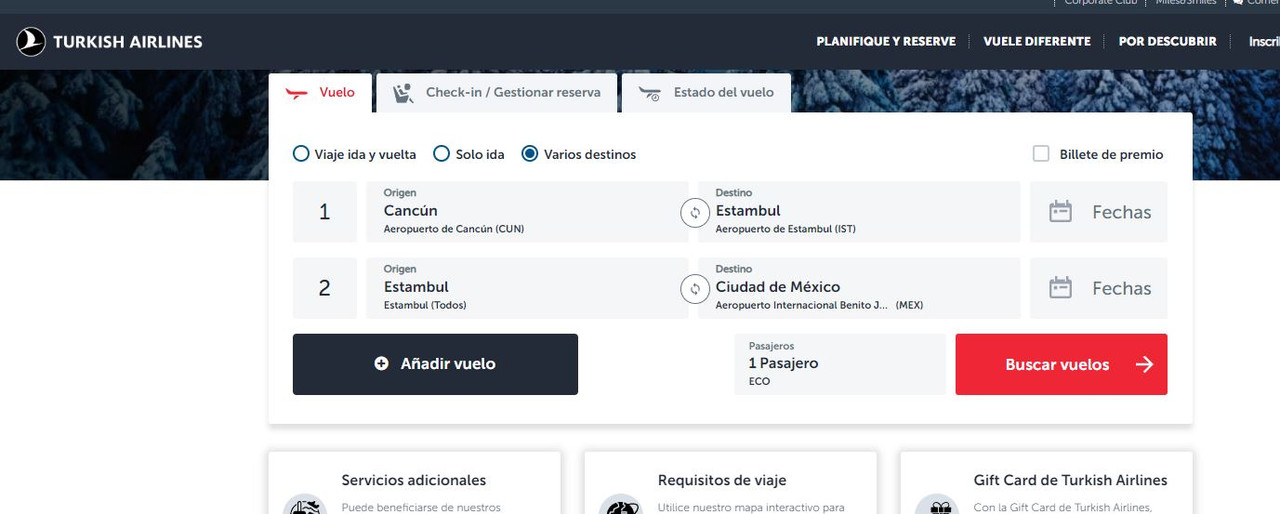
Task: Open the PLANIFIQUE Y RESERVE menu
Action: pyautogui.click(x=886, y=42)
